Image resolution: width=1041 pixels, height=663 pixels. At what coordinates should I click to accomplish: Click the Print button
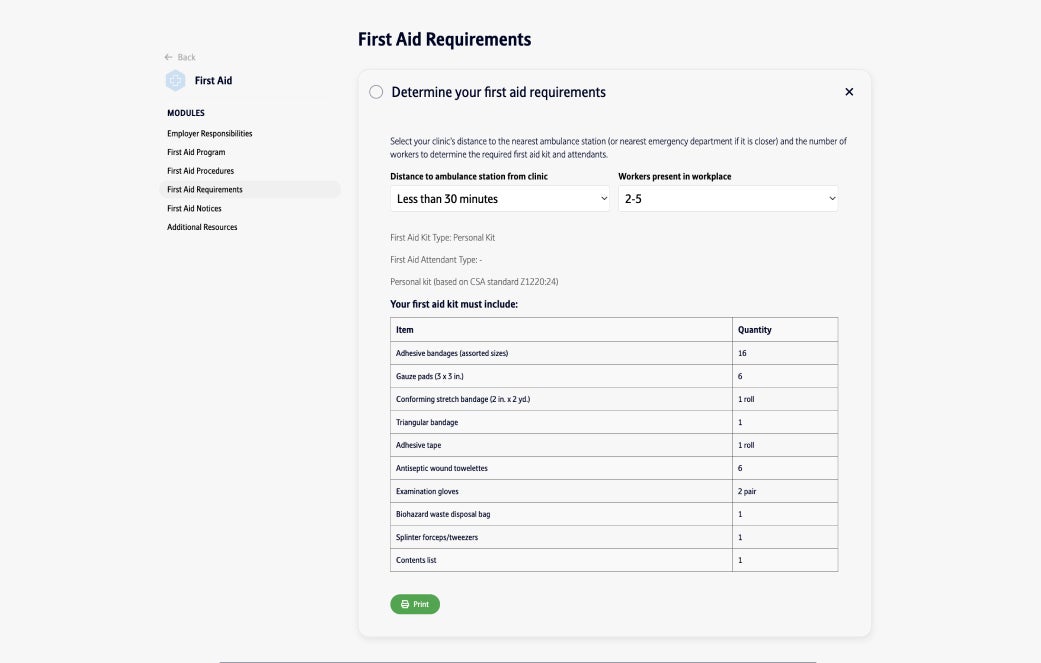coord(415,604)
